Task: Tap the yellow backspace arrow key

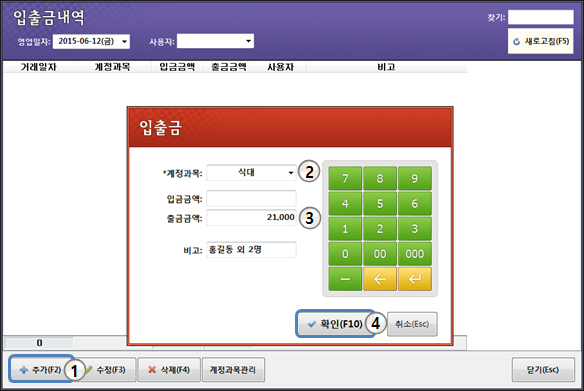Action: coord(380,279)
